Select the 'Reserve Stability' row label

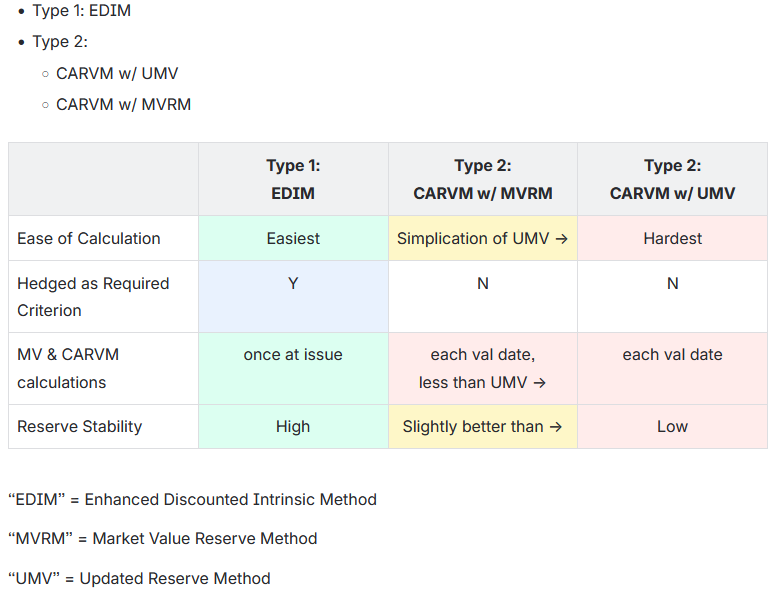click(x=80, y=427)
